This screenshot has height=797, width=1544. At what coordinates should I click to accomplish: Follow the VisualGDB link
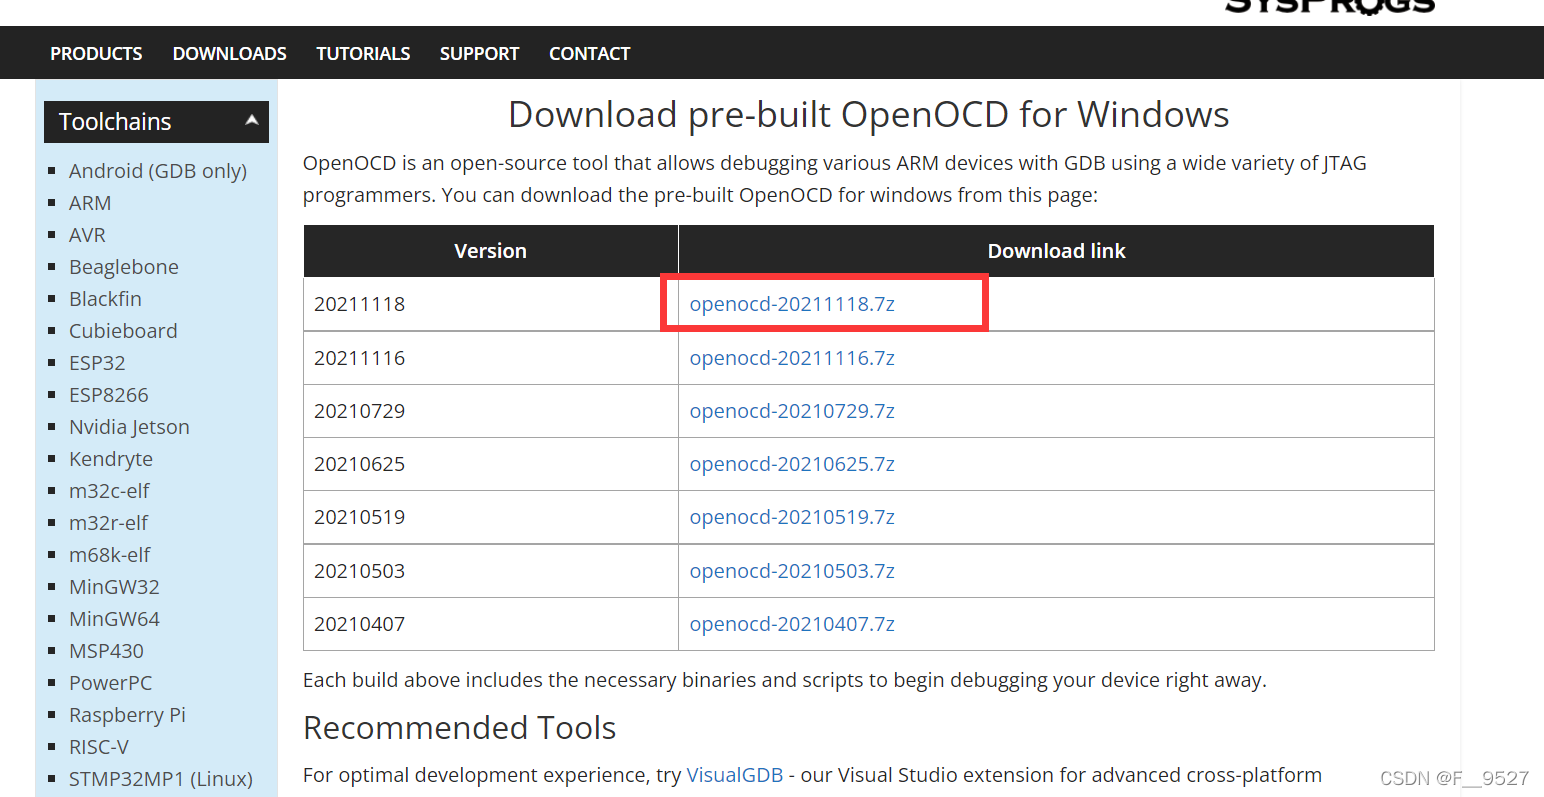[735, 775]
